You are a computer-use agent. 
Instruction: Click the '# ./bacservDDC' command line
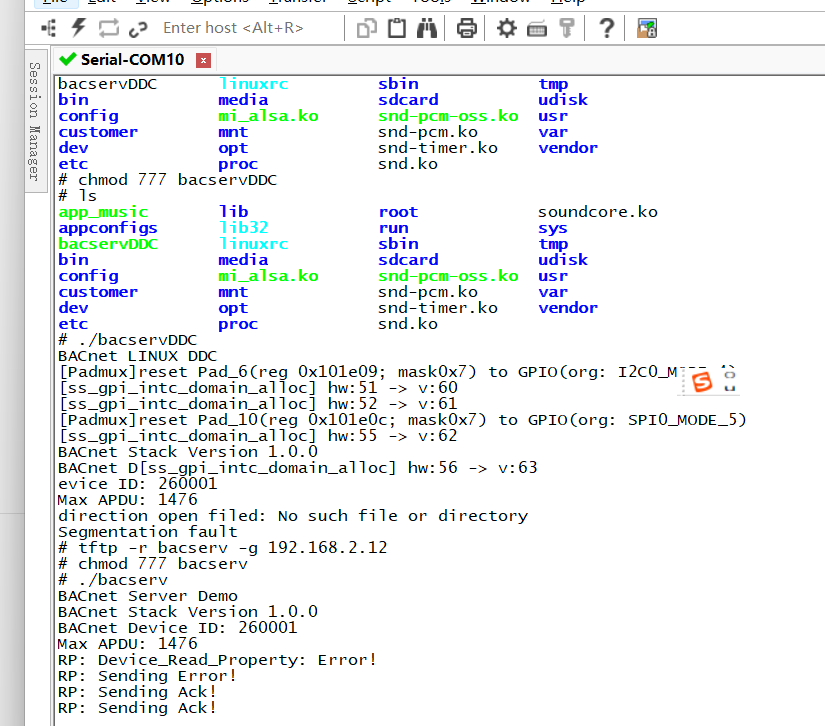click(x=127, y=340)
